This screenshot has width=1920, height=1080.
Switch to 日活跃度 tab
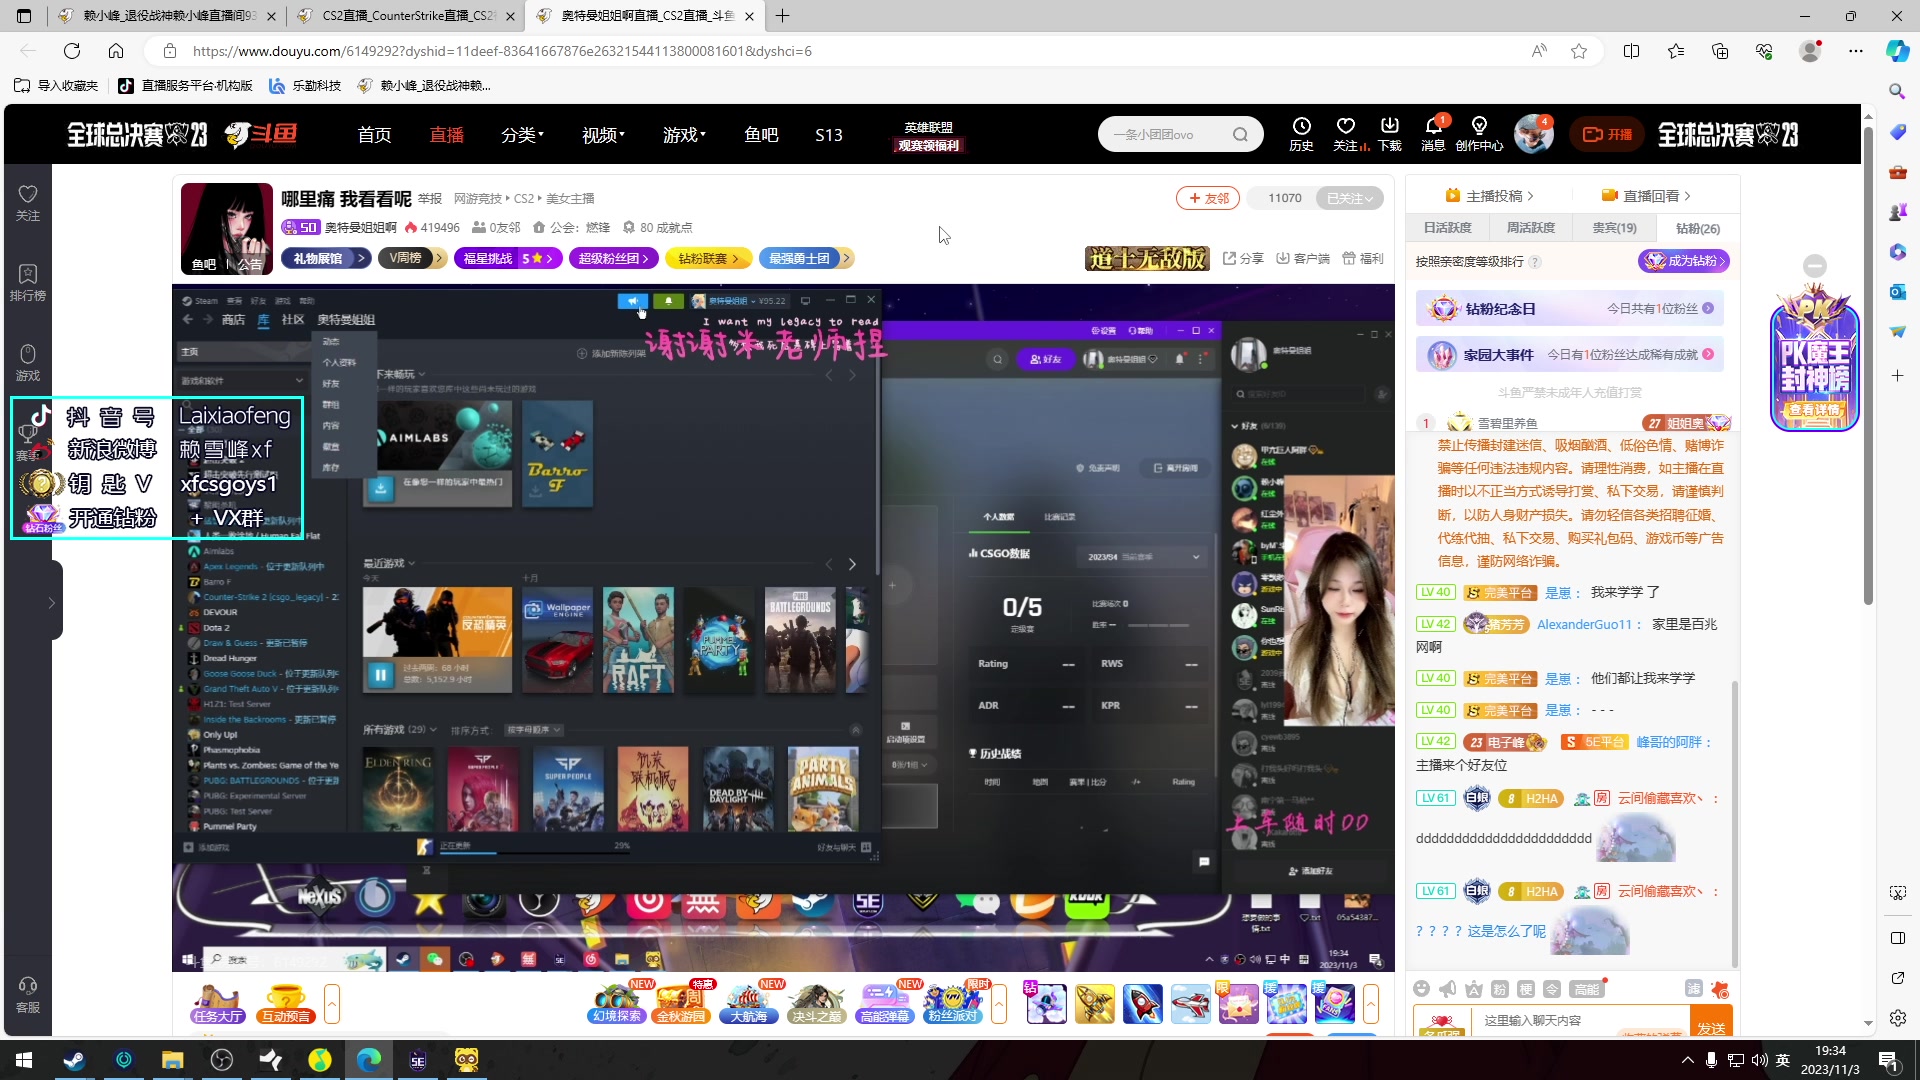click(x=1447, y=228)
